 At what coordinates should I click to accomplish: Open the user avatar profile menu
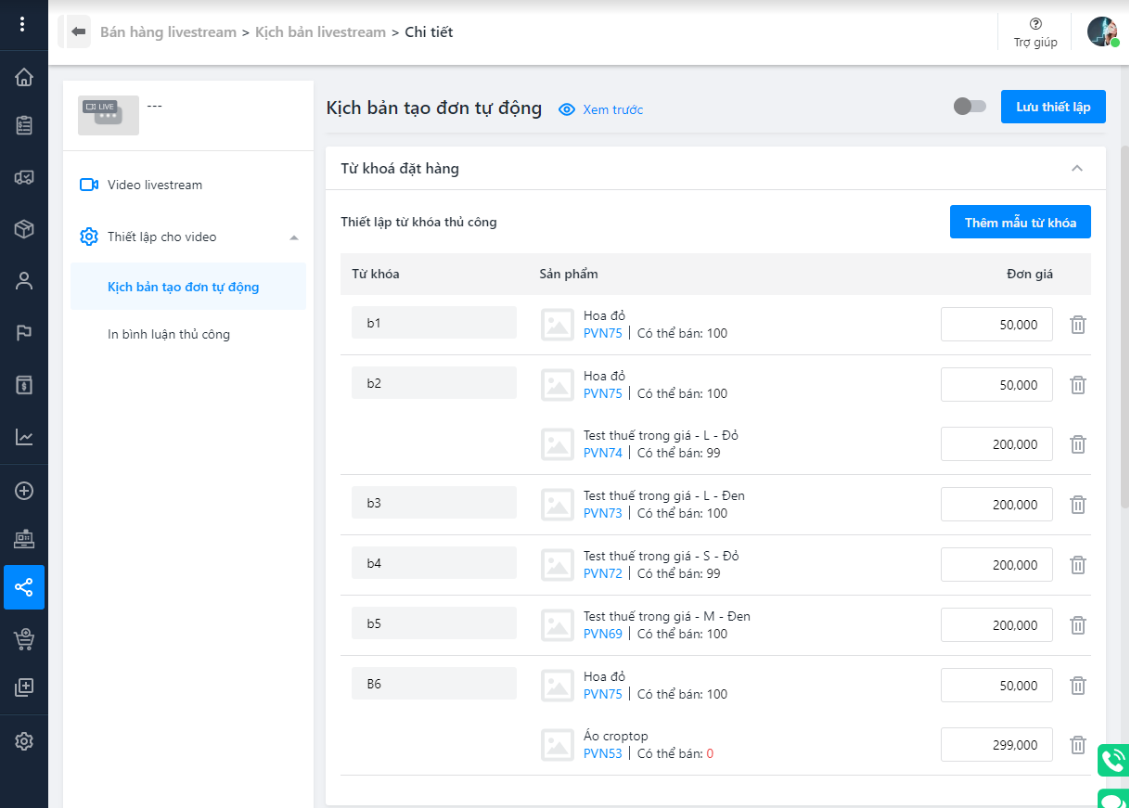pyautogui.click(x=1102, y=32)
